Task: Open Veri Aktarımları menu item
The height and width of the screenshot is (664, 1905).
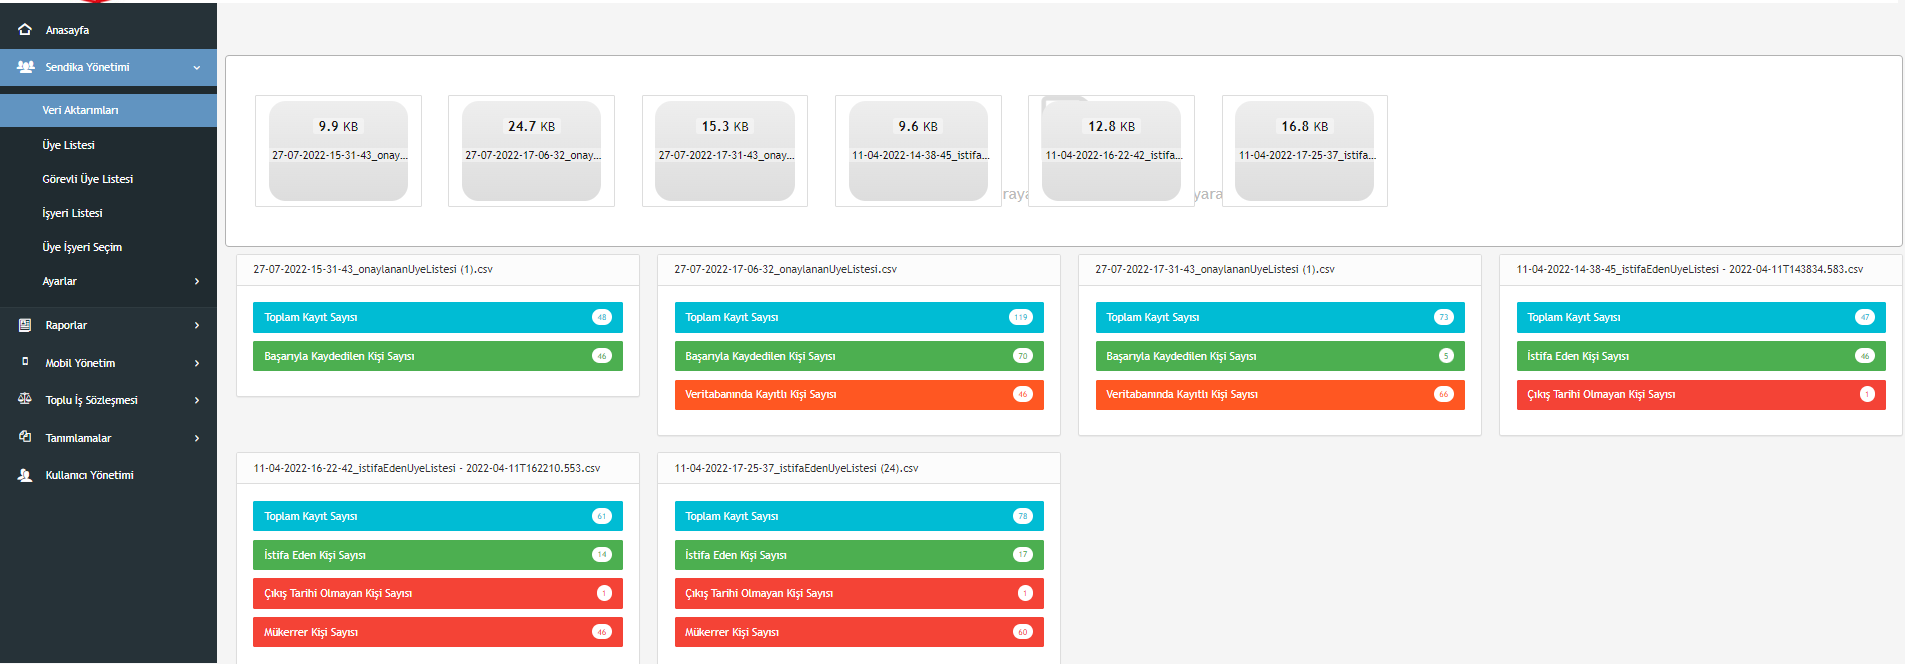Action: click(80, 110)
